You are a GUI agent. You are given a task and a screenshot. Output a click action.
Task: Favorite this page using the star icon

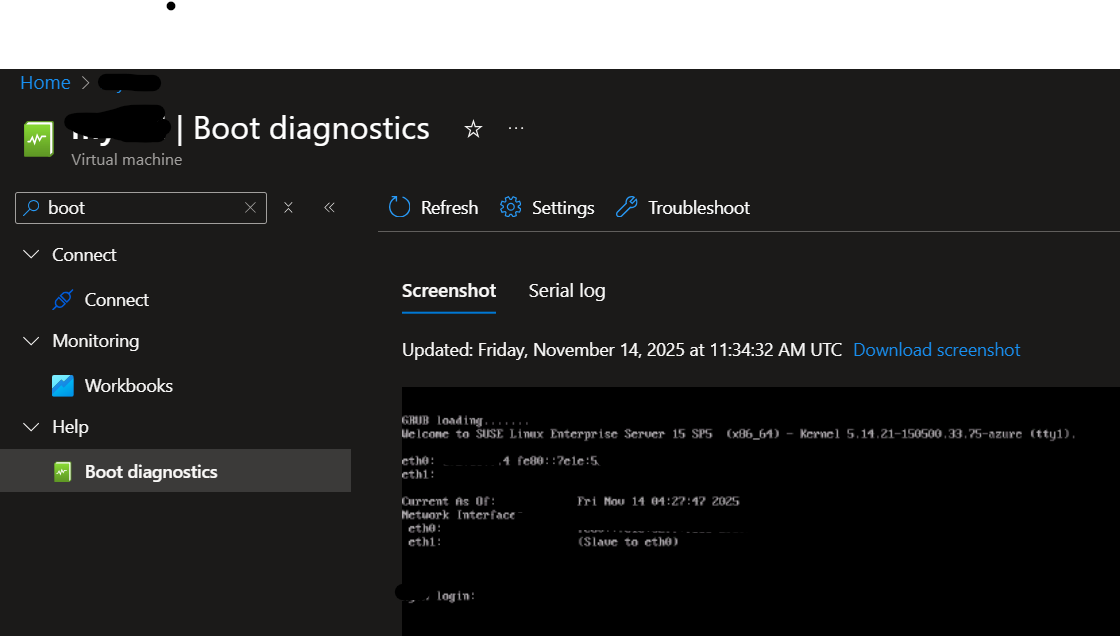tap(472, 129)
